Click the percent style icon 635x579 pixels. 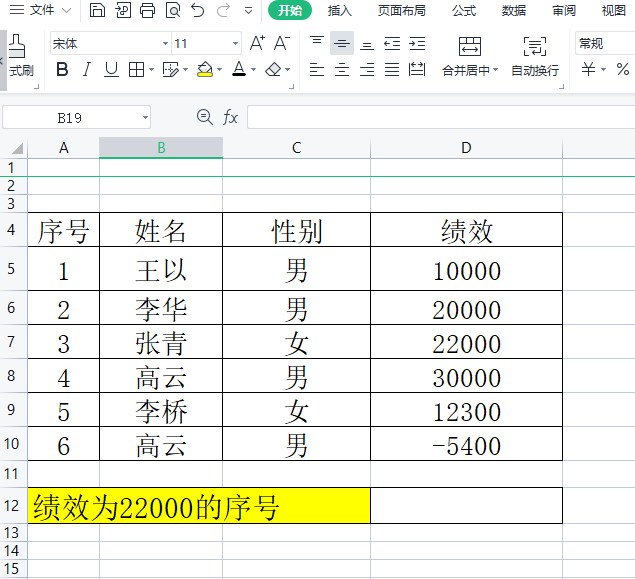pos(623,69)
